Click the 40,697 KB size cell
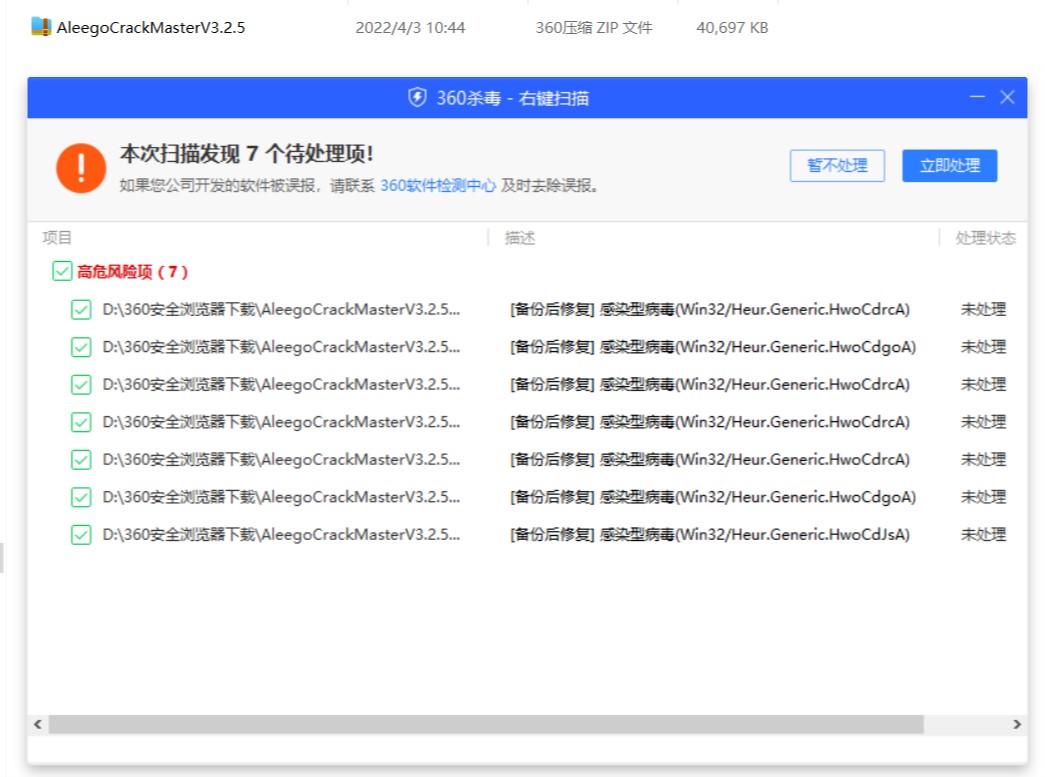 [732, 27]
